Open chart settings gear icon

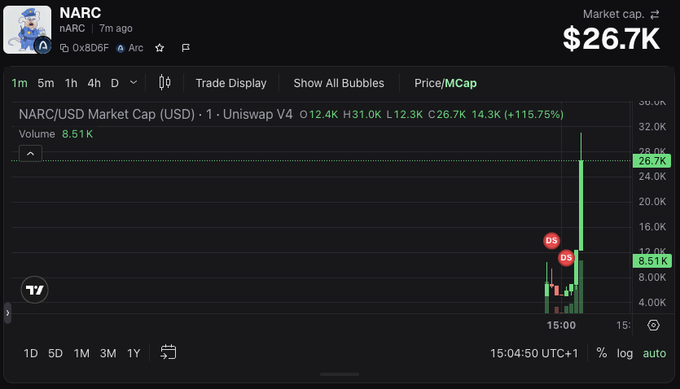(654, 325)
